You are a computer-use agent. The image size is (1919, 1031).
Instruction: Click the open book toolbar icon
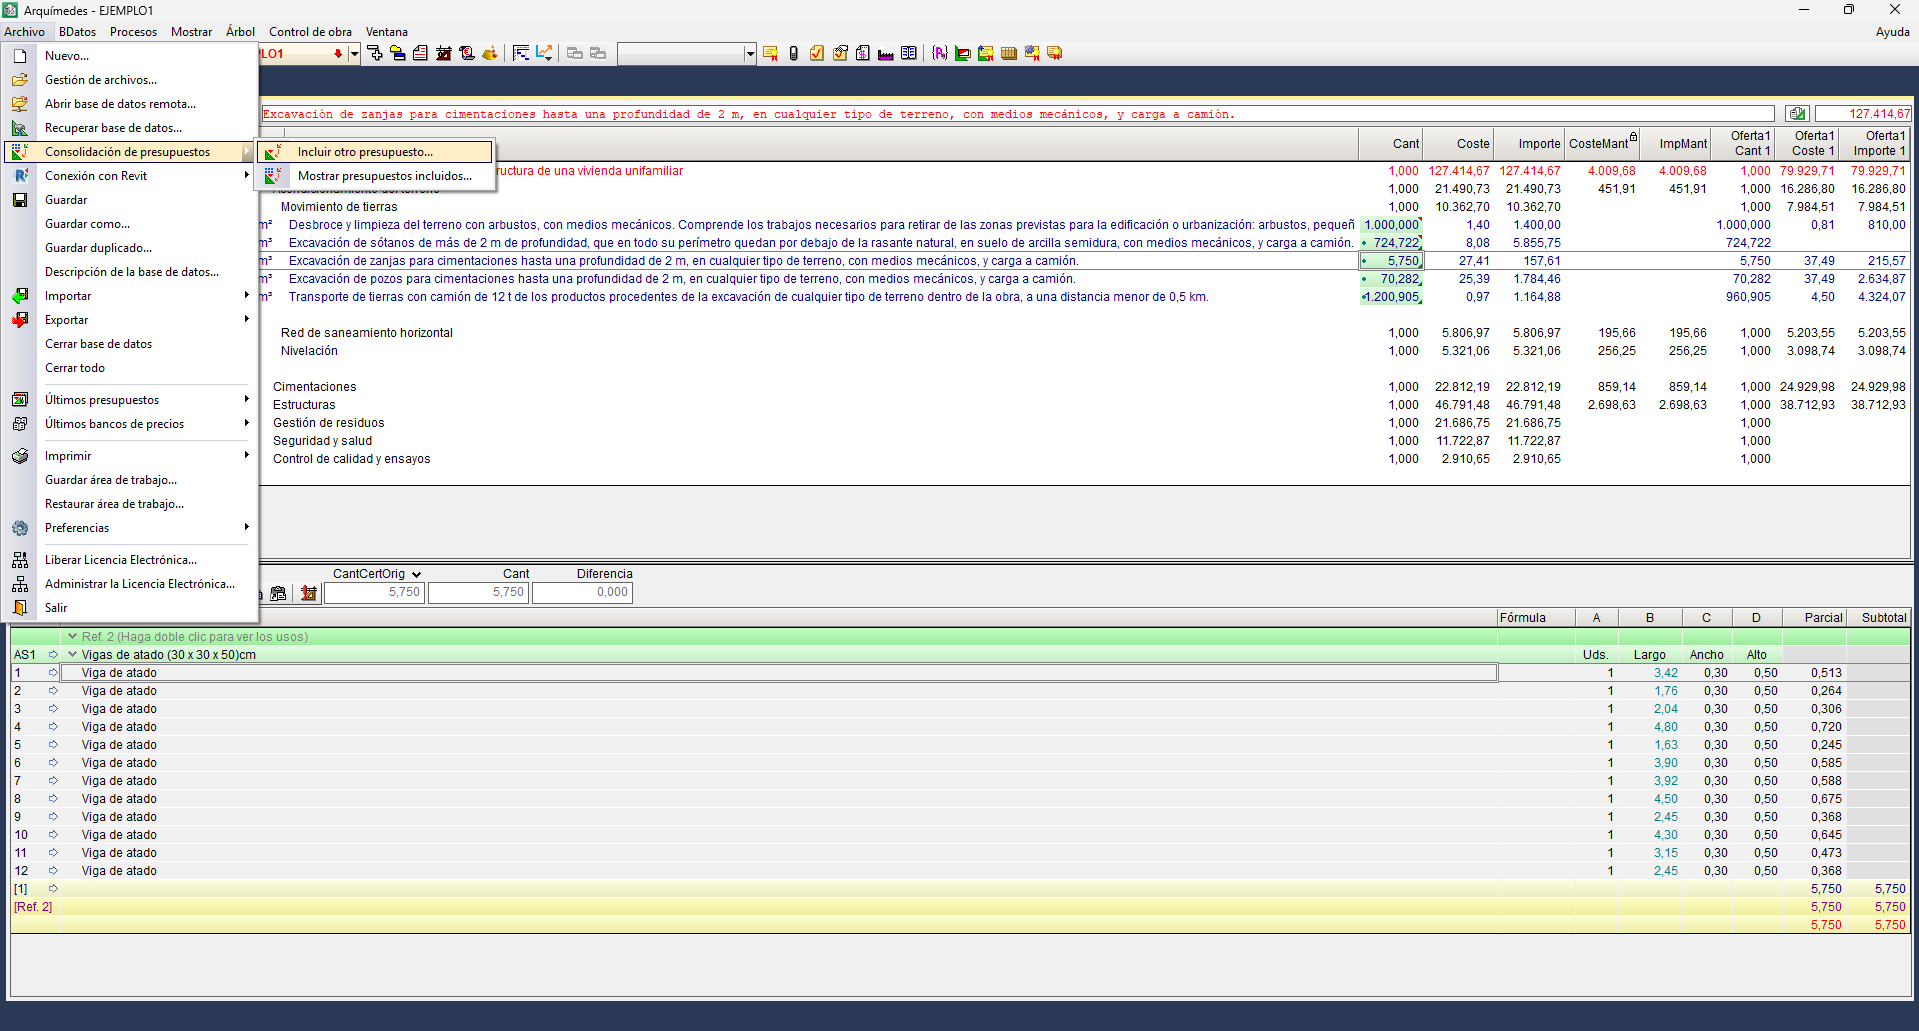909,53
